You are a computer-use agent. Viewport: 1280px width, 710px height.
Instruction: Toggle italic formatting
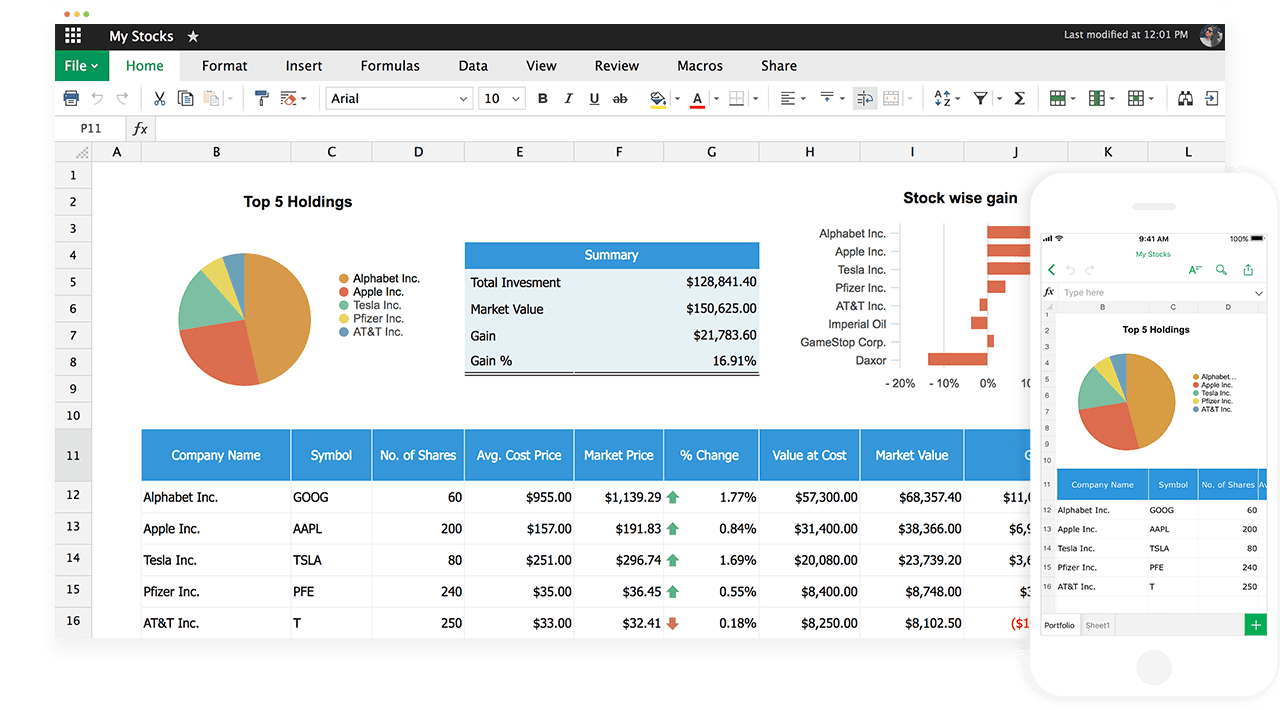568,98
